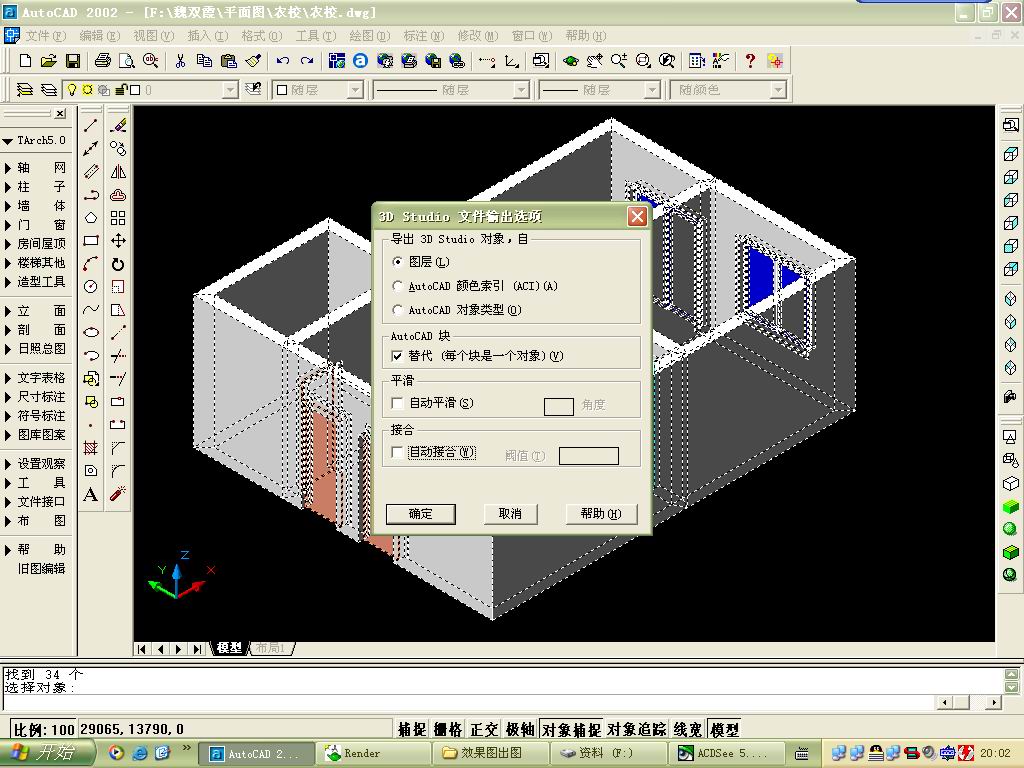Expand the 轴网 menu group
Screen dimensions: 1024x768
click(x=36, y=168)
